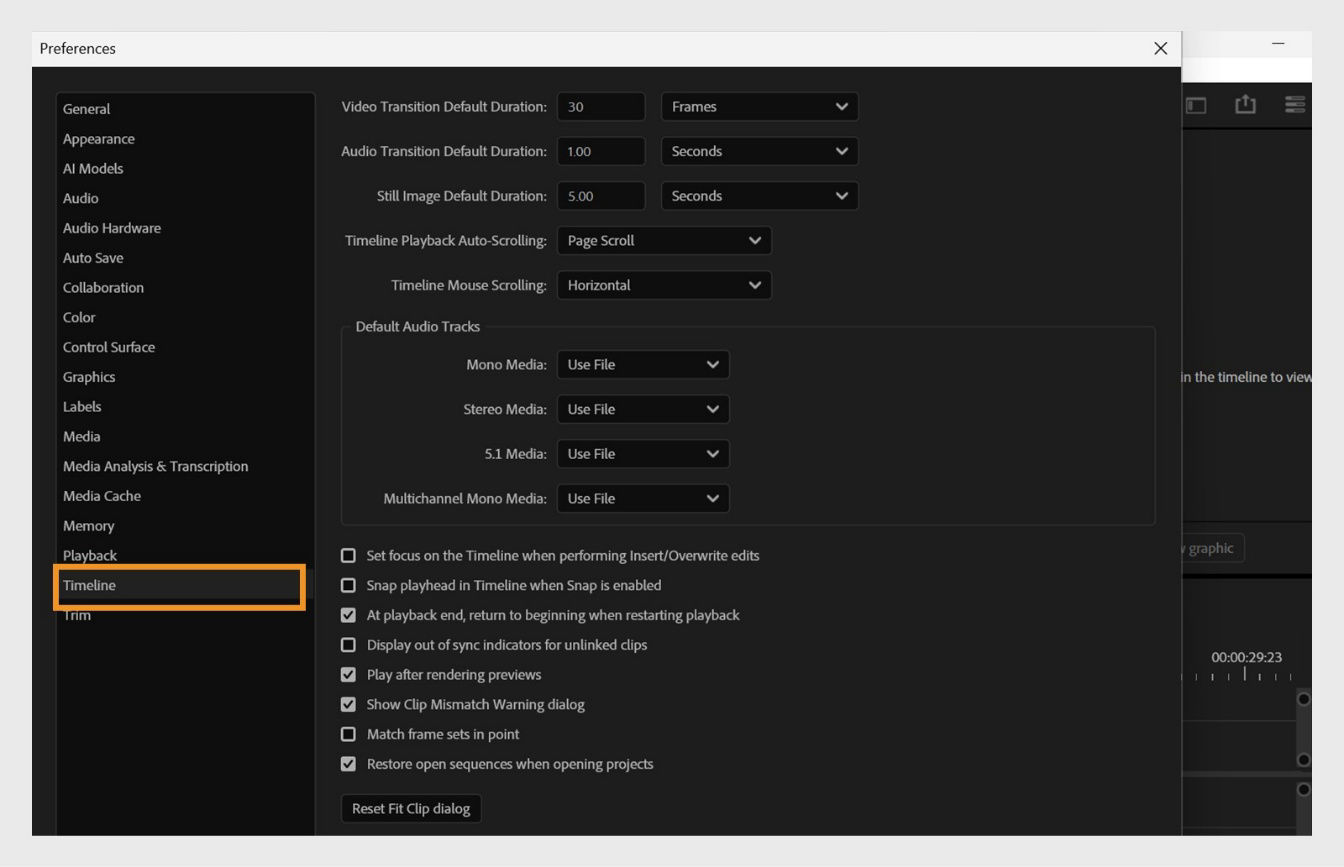Open the Timeline Playback Auto-Scrolling dropdown
Image resolution: width=1344 pixels, height=867 pixels.
[x=663, y=240]
